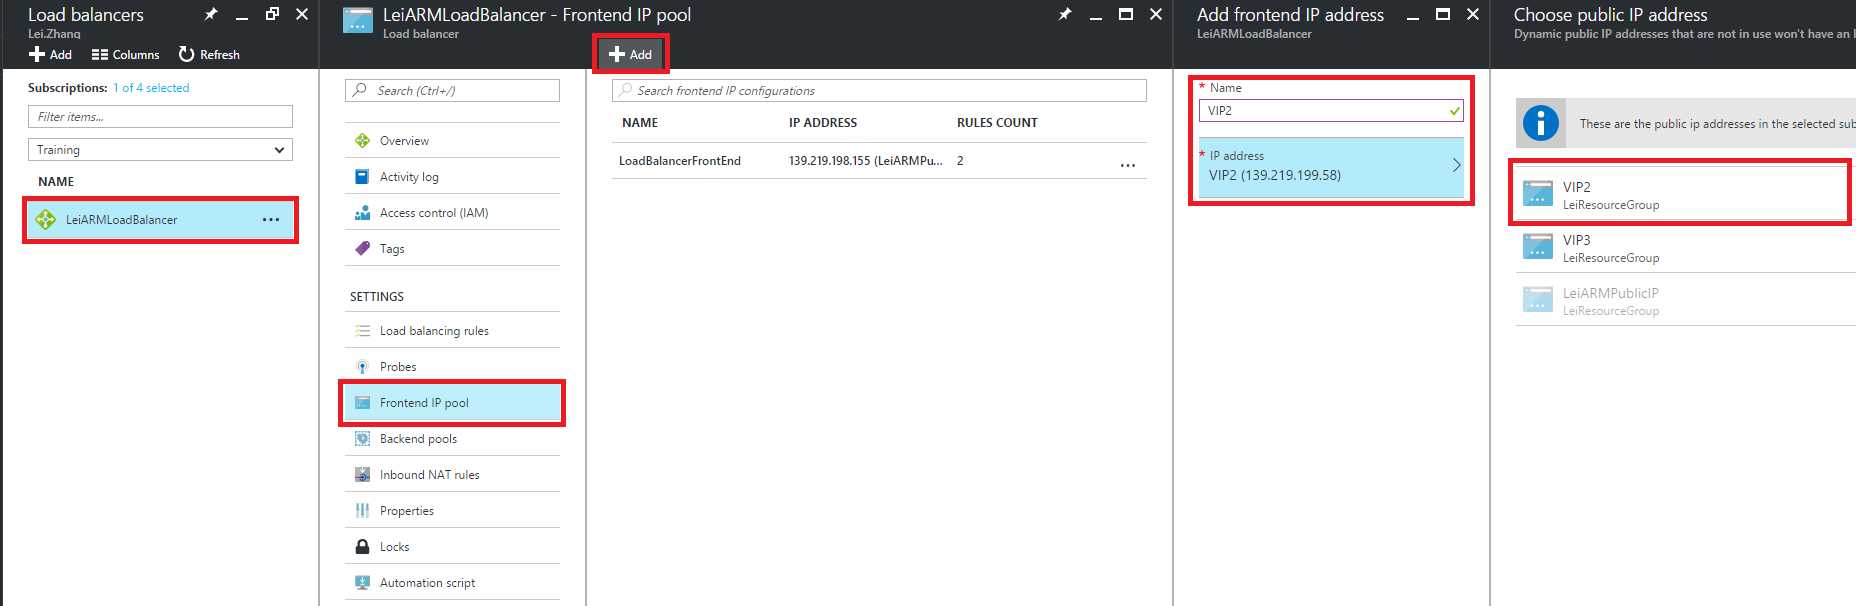The height and width of the screenshot is (606, 1856).
Task: Click the Name field containing VIP2
Action: click(1331, 111)
